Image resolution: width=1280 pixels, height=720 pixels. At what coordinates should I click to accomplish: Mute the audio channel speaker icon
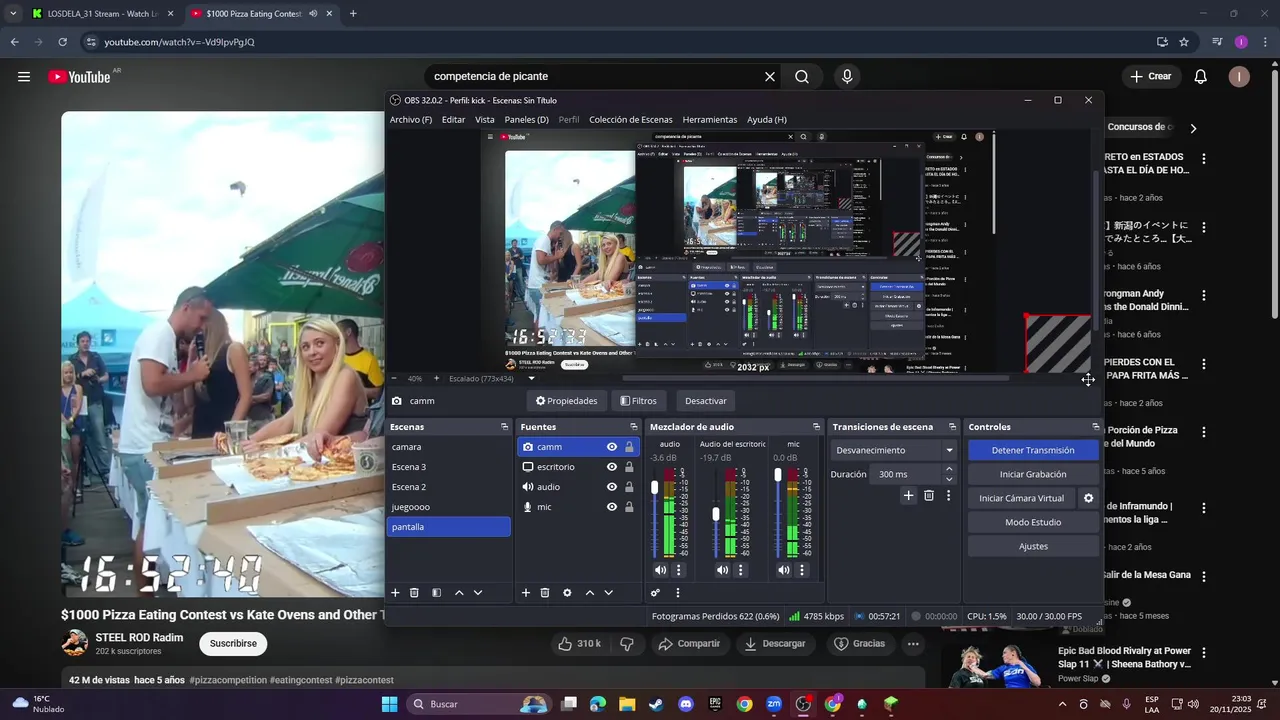[x=660, y=570]
